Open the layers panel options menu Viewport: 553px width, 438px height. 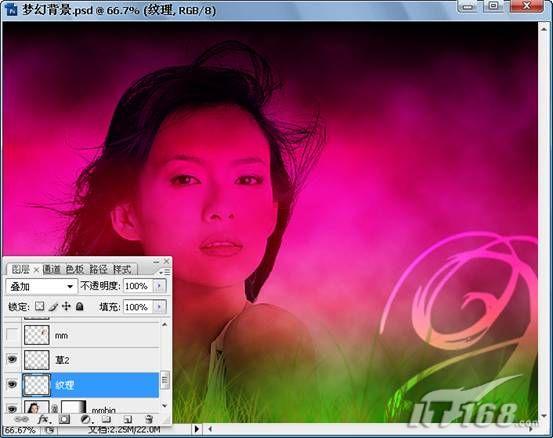pyautogui.click(x=165, y=272)
